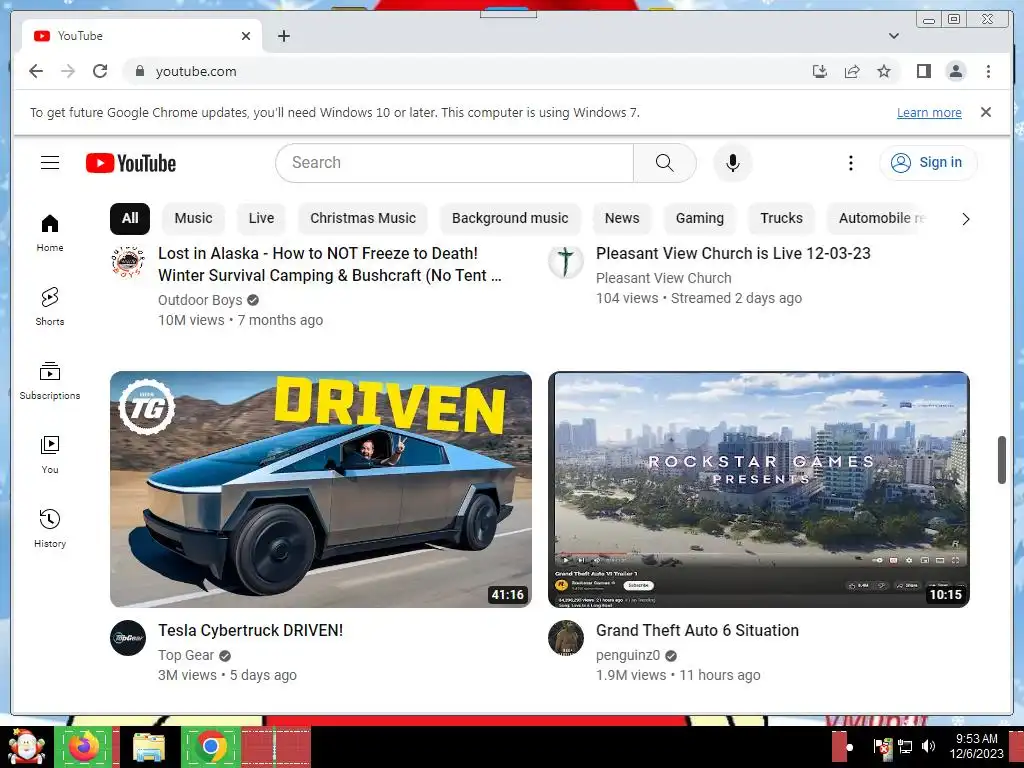1024x768 pixels.
Task: Click the share page icon in address bar
Action: [x=852, y=71]
